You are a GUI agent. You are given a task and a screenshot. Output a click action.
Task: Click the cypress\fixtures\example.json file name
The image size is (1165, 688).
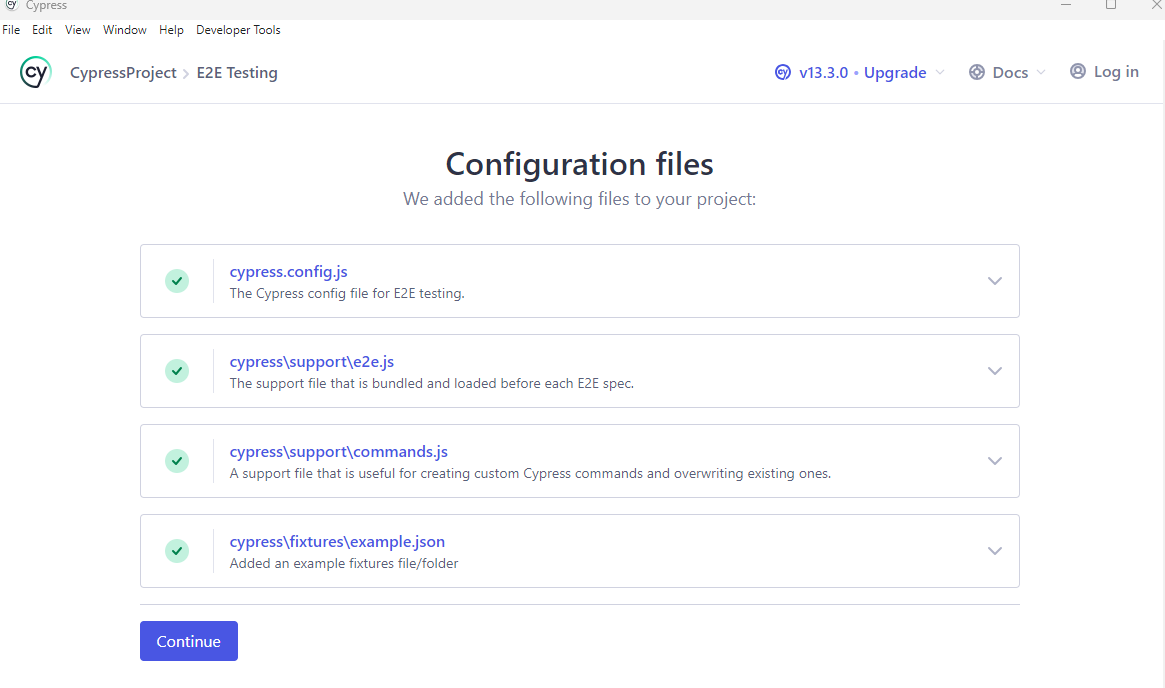(337, 542)
